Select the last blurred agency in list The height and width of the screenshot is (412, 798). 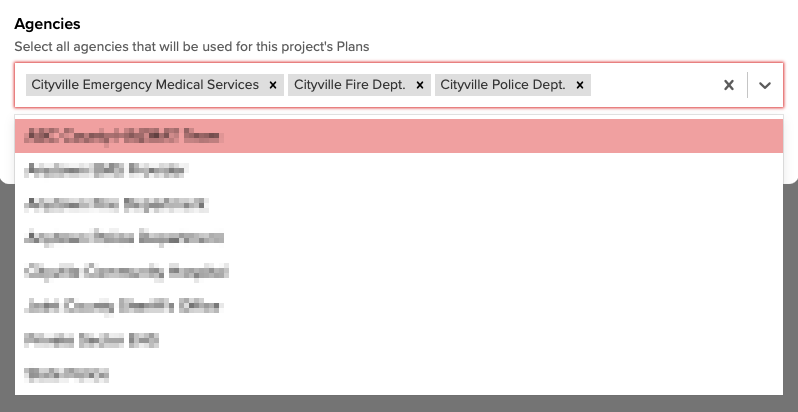click(399, 374)
